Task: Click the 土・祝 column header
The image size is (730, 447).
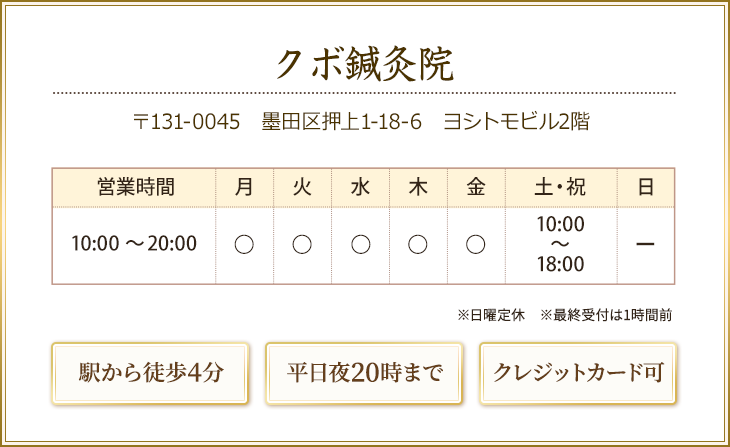Action: (x=561, y=188)
